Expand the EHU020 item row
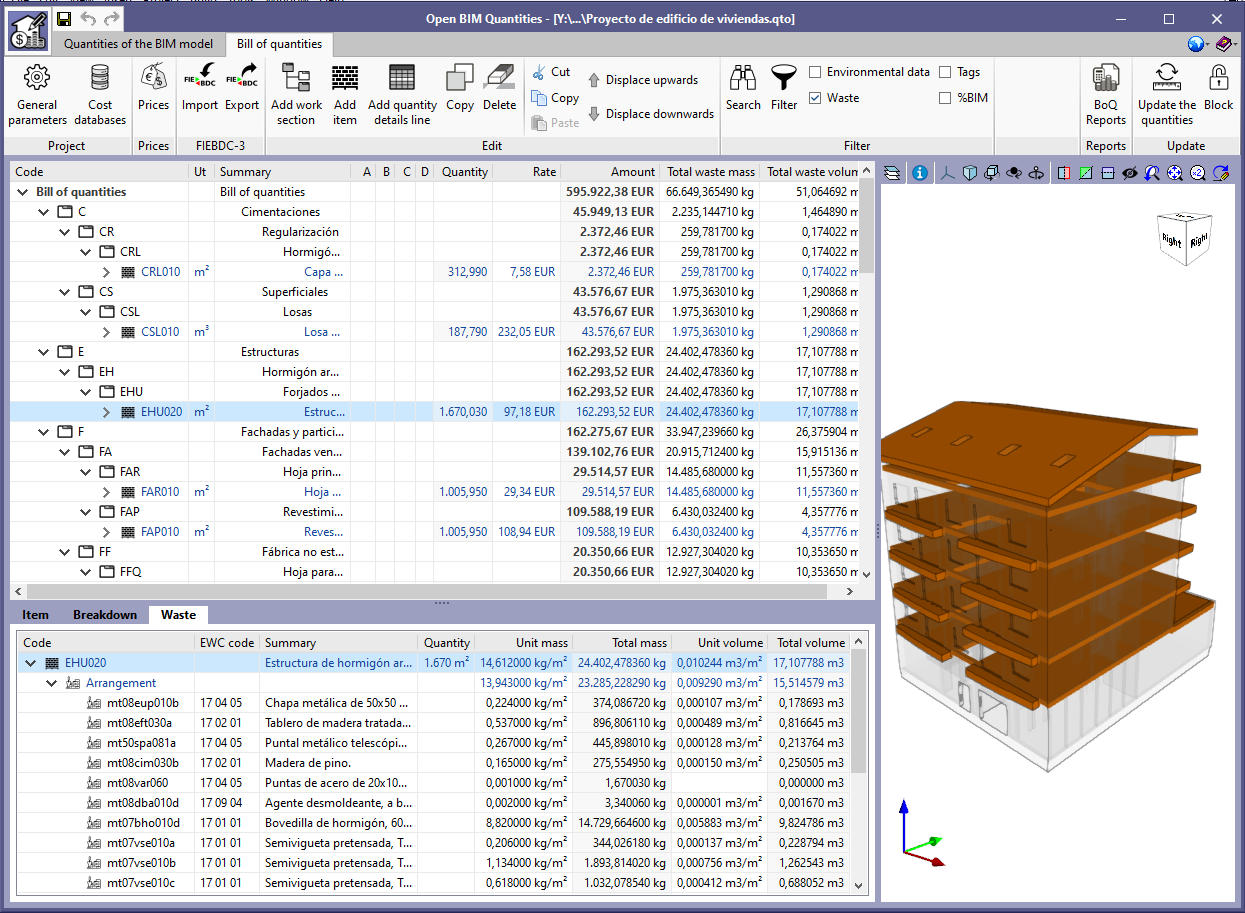 (x=106, y=412)
